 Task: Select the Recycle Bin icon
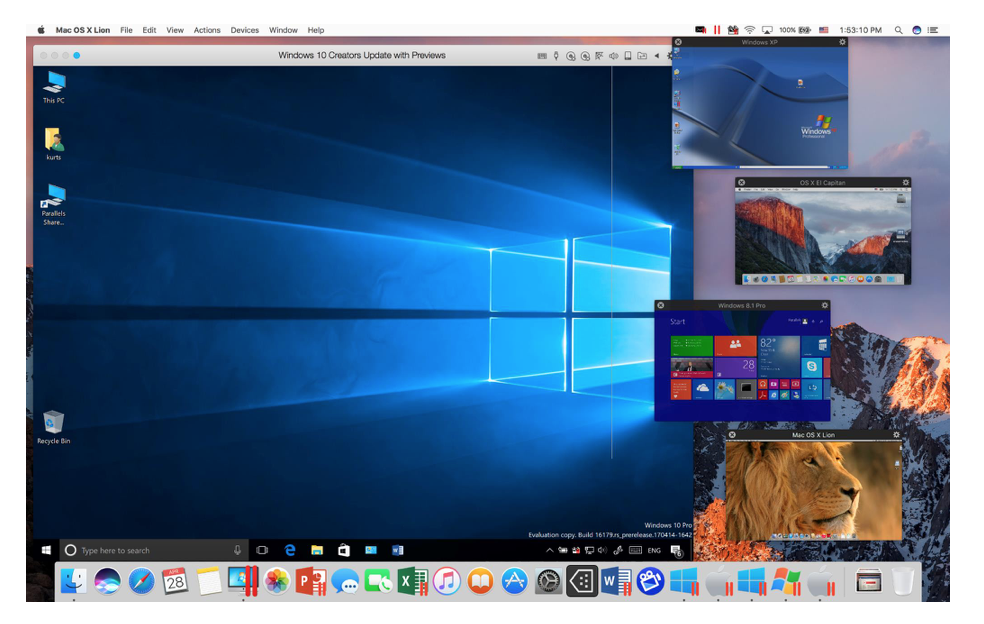[54, 427]
